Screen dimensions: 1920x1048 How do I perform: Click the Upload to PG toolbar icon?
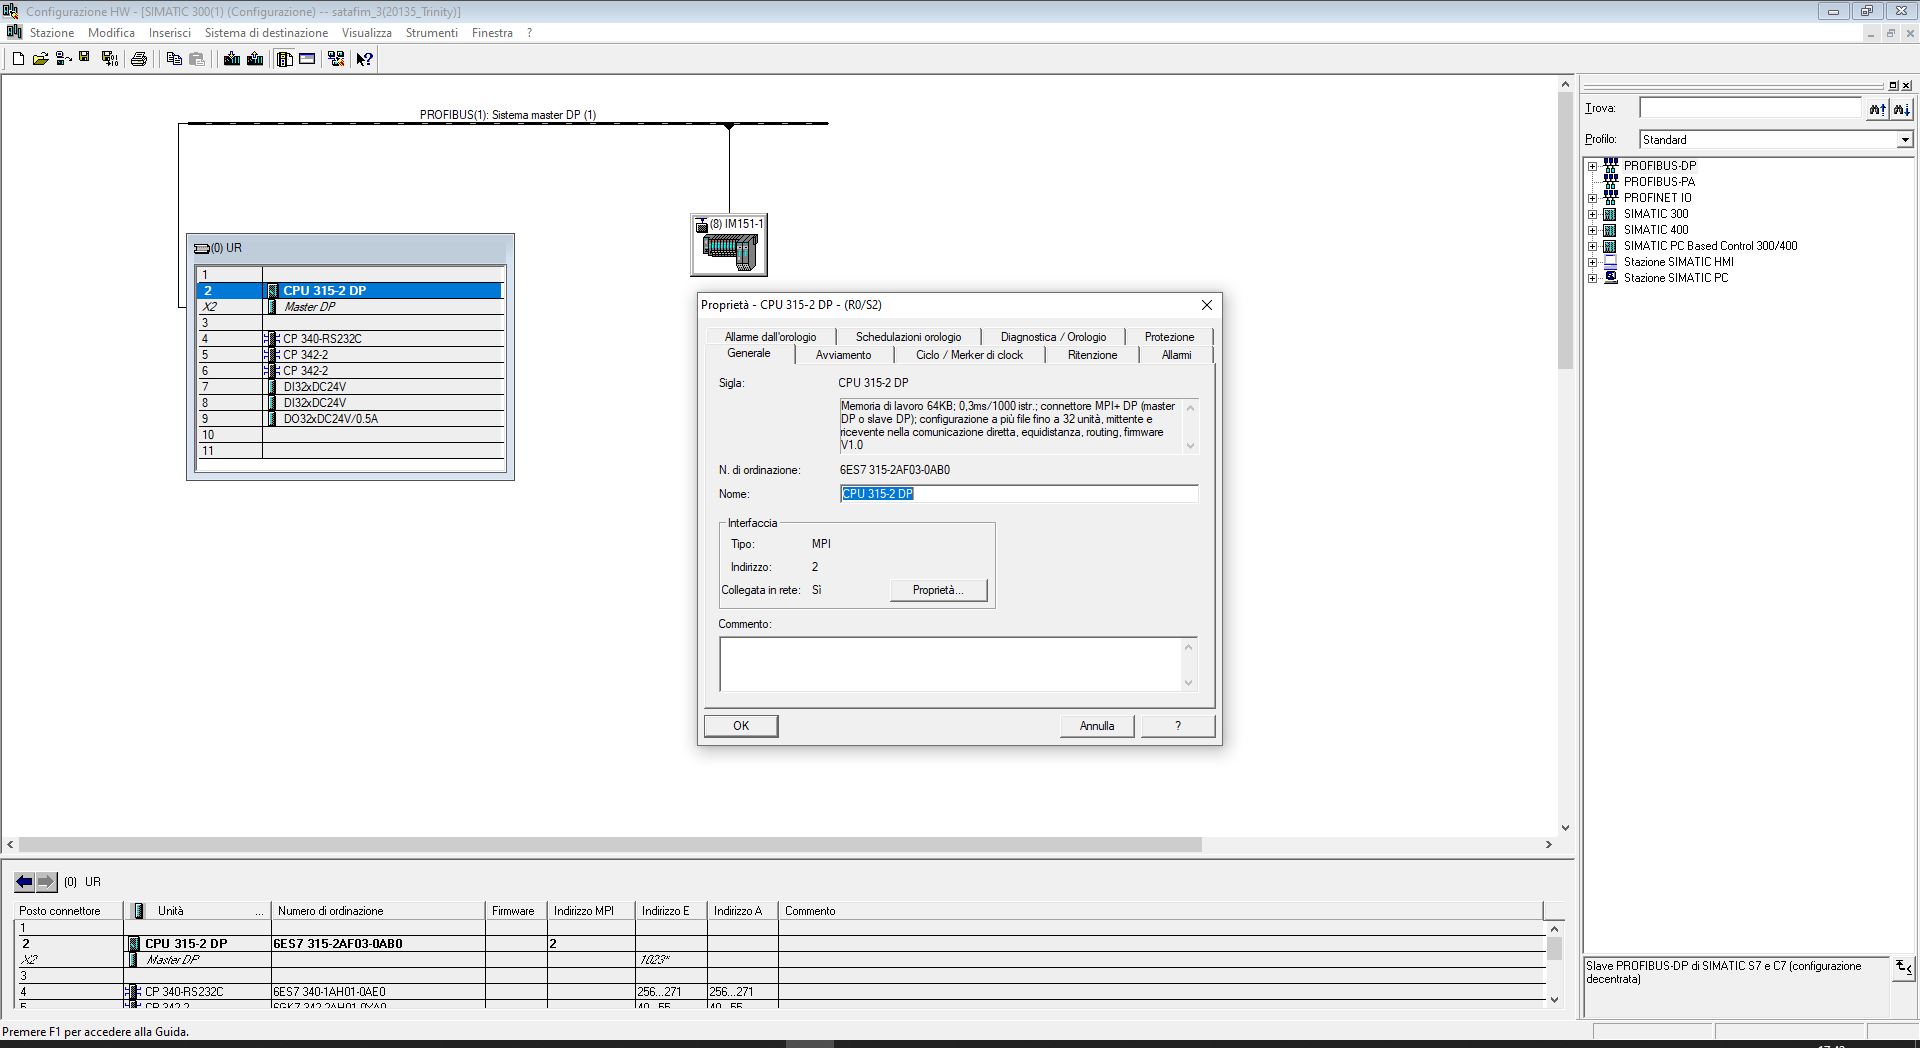[255, 59]
